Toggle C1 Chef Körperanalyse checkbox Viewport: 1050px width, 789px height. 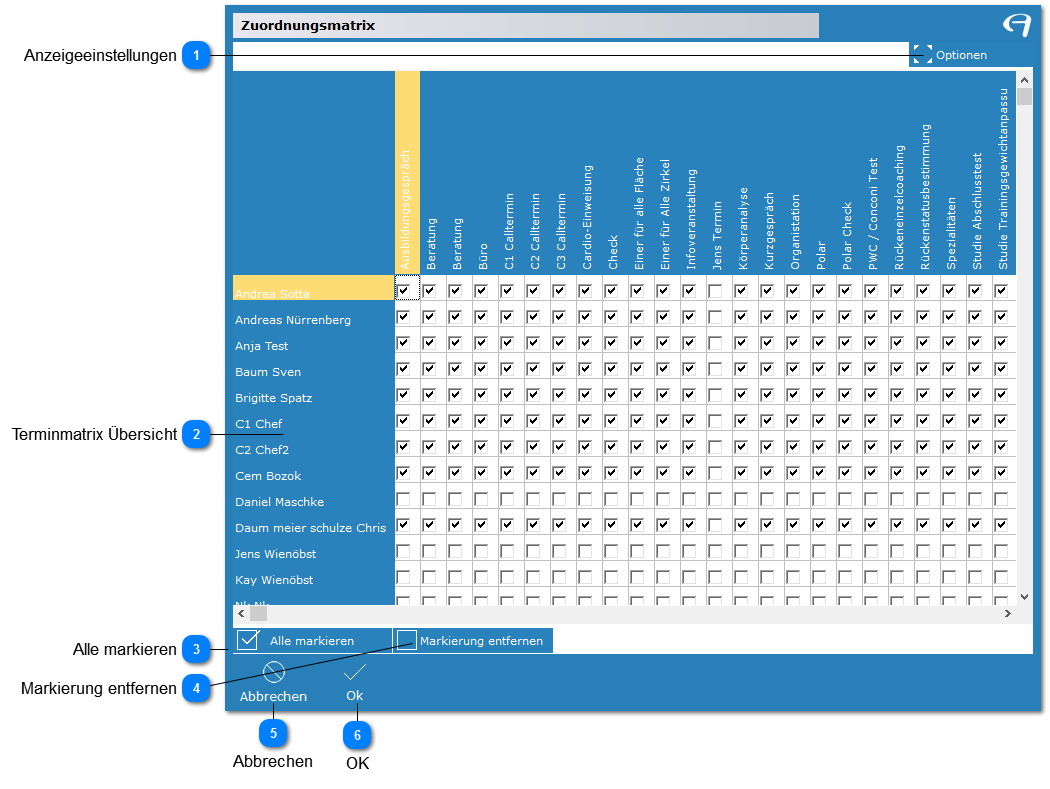pos(741,421)
